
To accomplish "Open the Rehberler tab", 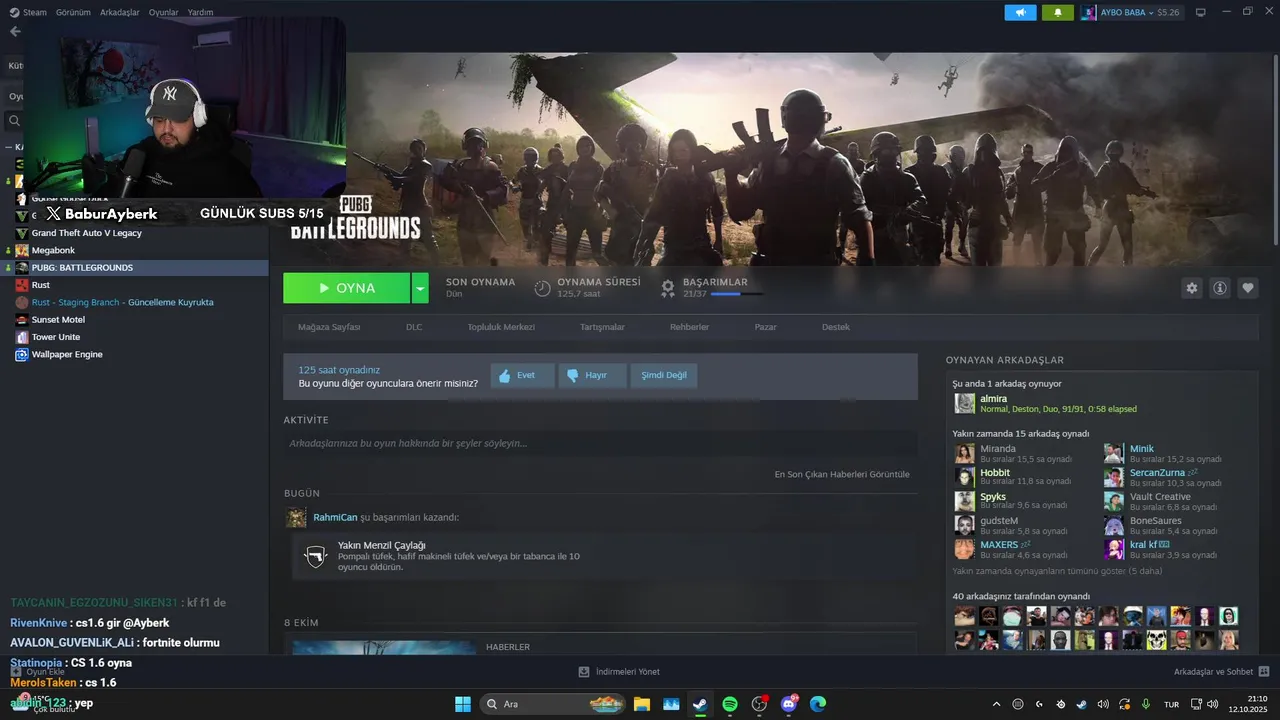I will tap(689, 327).
